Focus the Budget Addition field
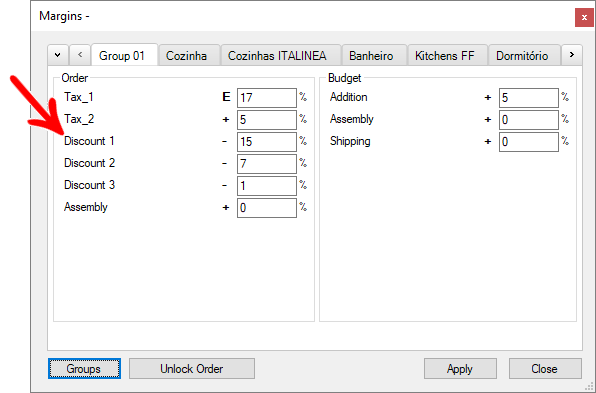The width and height of the screenshot is (596, 393). [529, 98]
